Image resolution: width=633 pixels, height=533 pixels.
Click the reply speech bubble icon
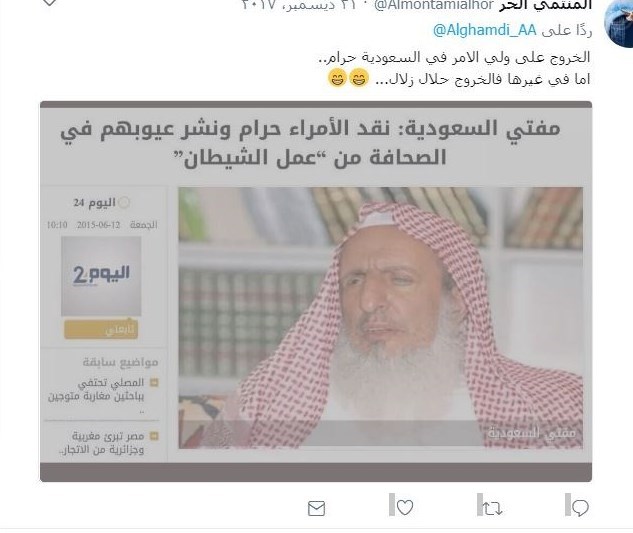click(580, 508)
